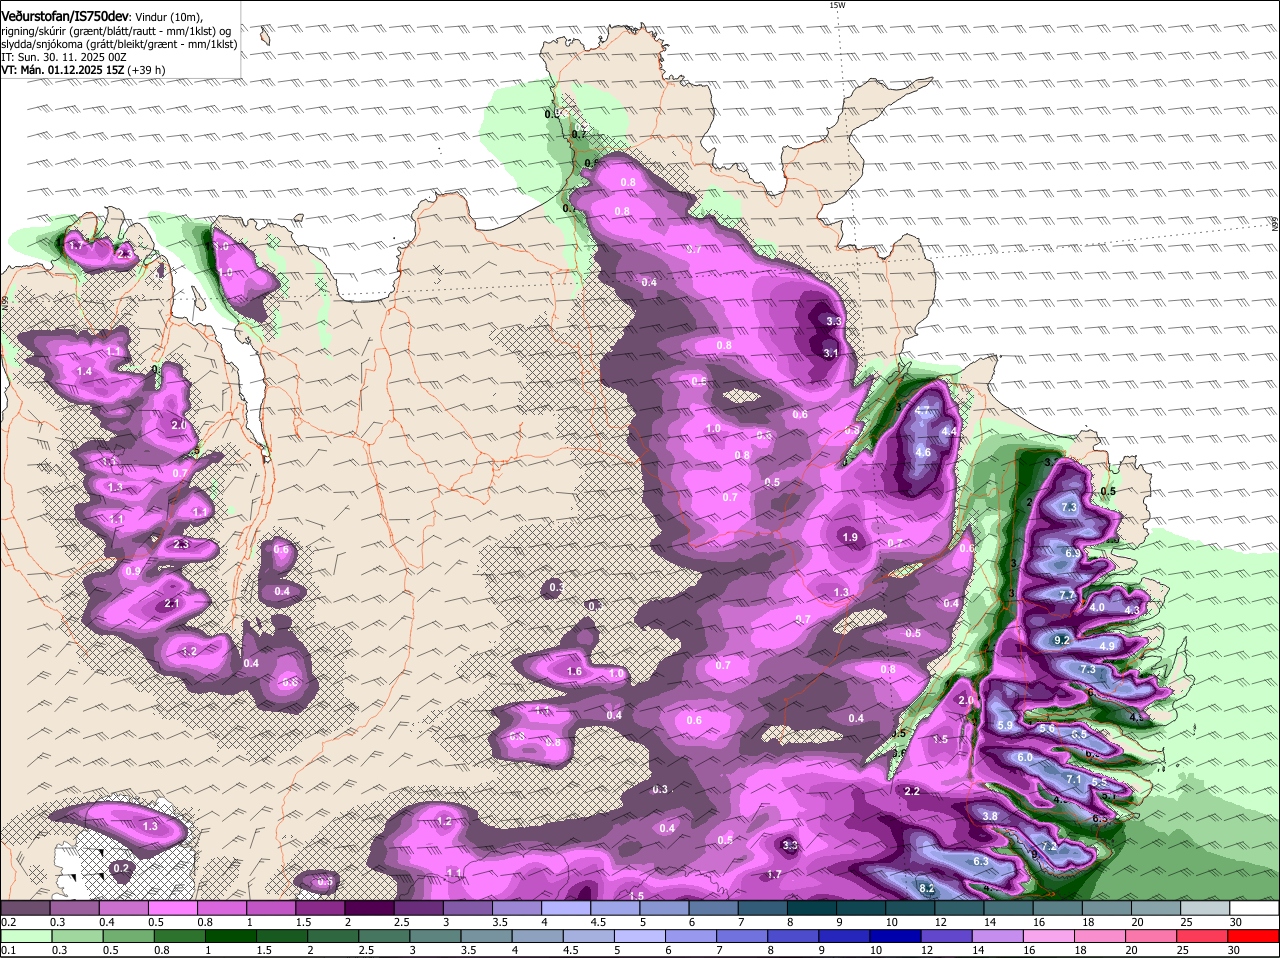This screenshot has height=958, width=1280.
Task: Click the valid time 'VT: Mán. 01.12.2025 15Z'
Action: 62,70
